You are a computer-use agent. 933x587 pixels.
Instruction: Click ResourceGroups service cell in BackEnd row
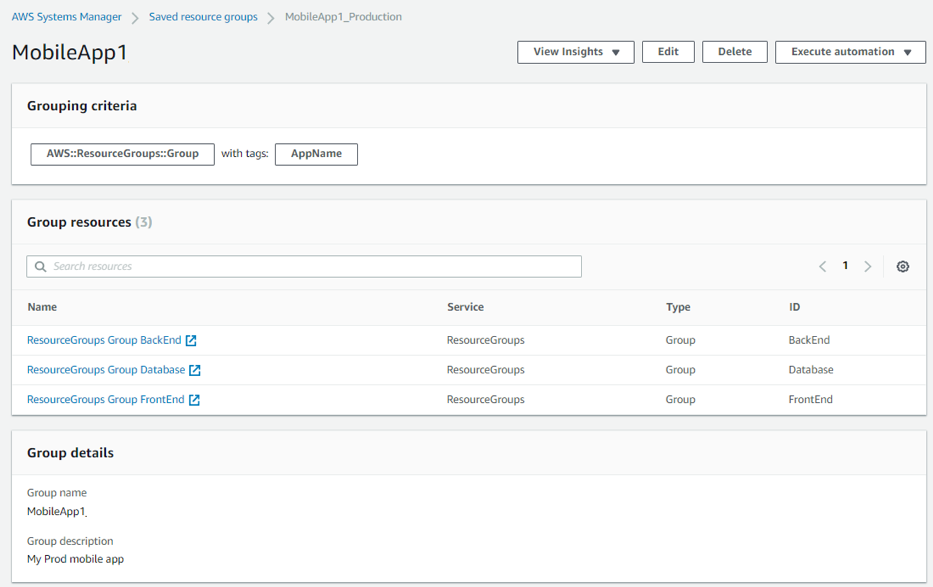click(x=486, y=340)
